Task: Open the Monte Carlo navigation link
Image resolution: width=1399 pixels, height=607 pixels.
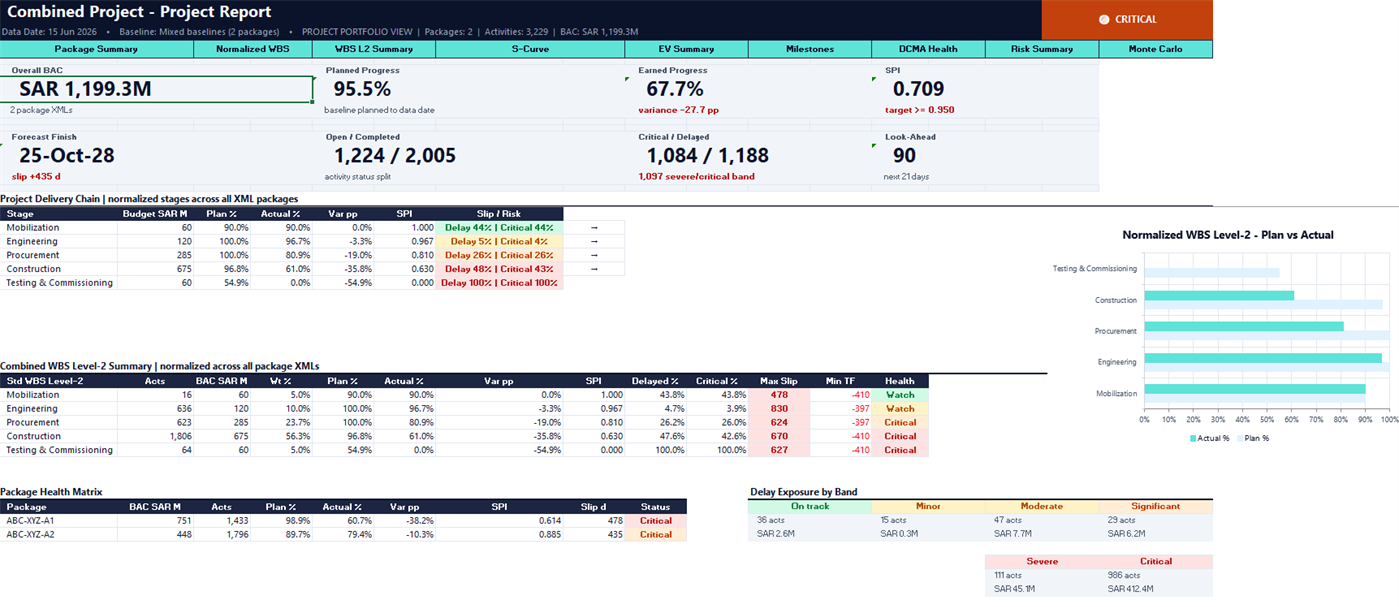Action: pyautogui.click(x=1156, y=49)
